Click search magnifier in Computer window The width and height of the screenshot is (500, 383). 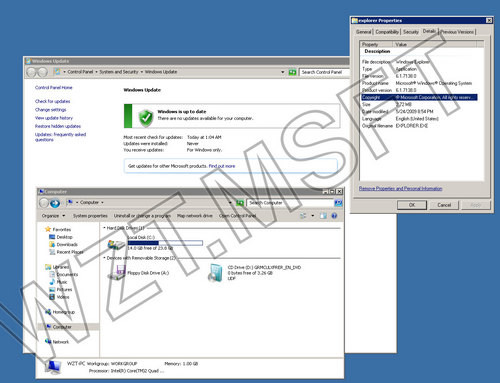click(x=338, y=203)
